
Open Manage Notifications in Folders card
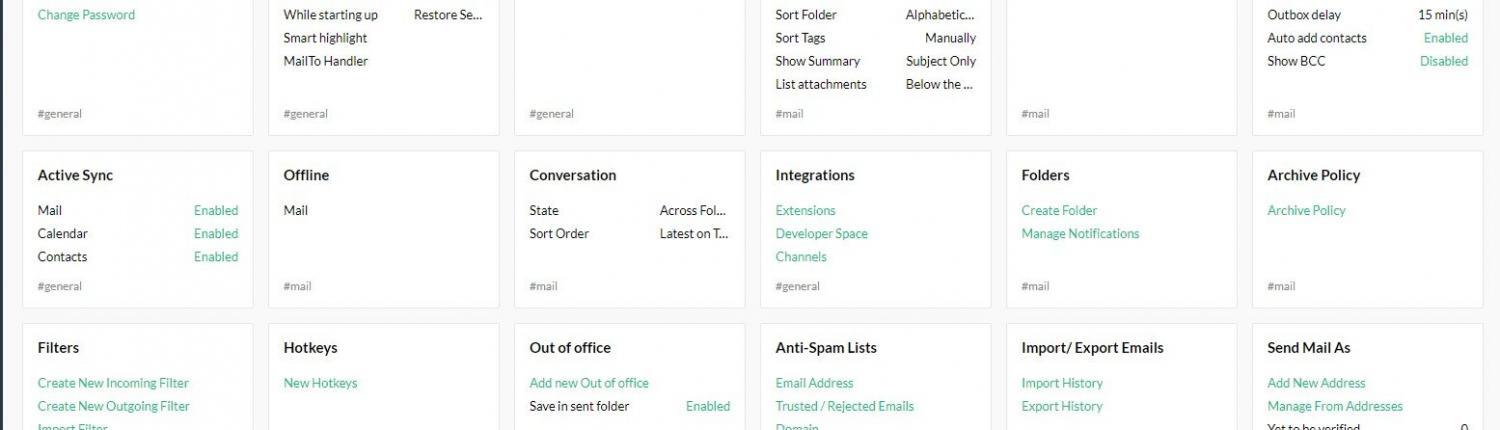pyautogui.click(x=1080, y=234)
